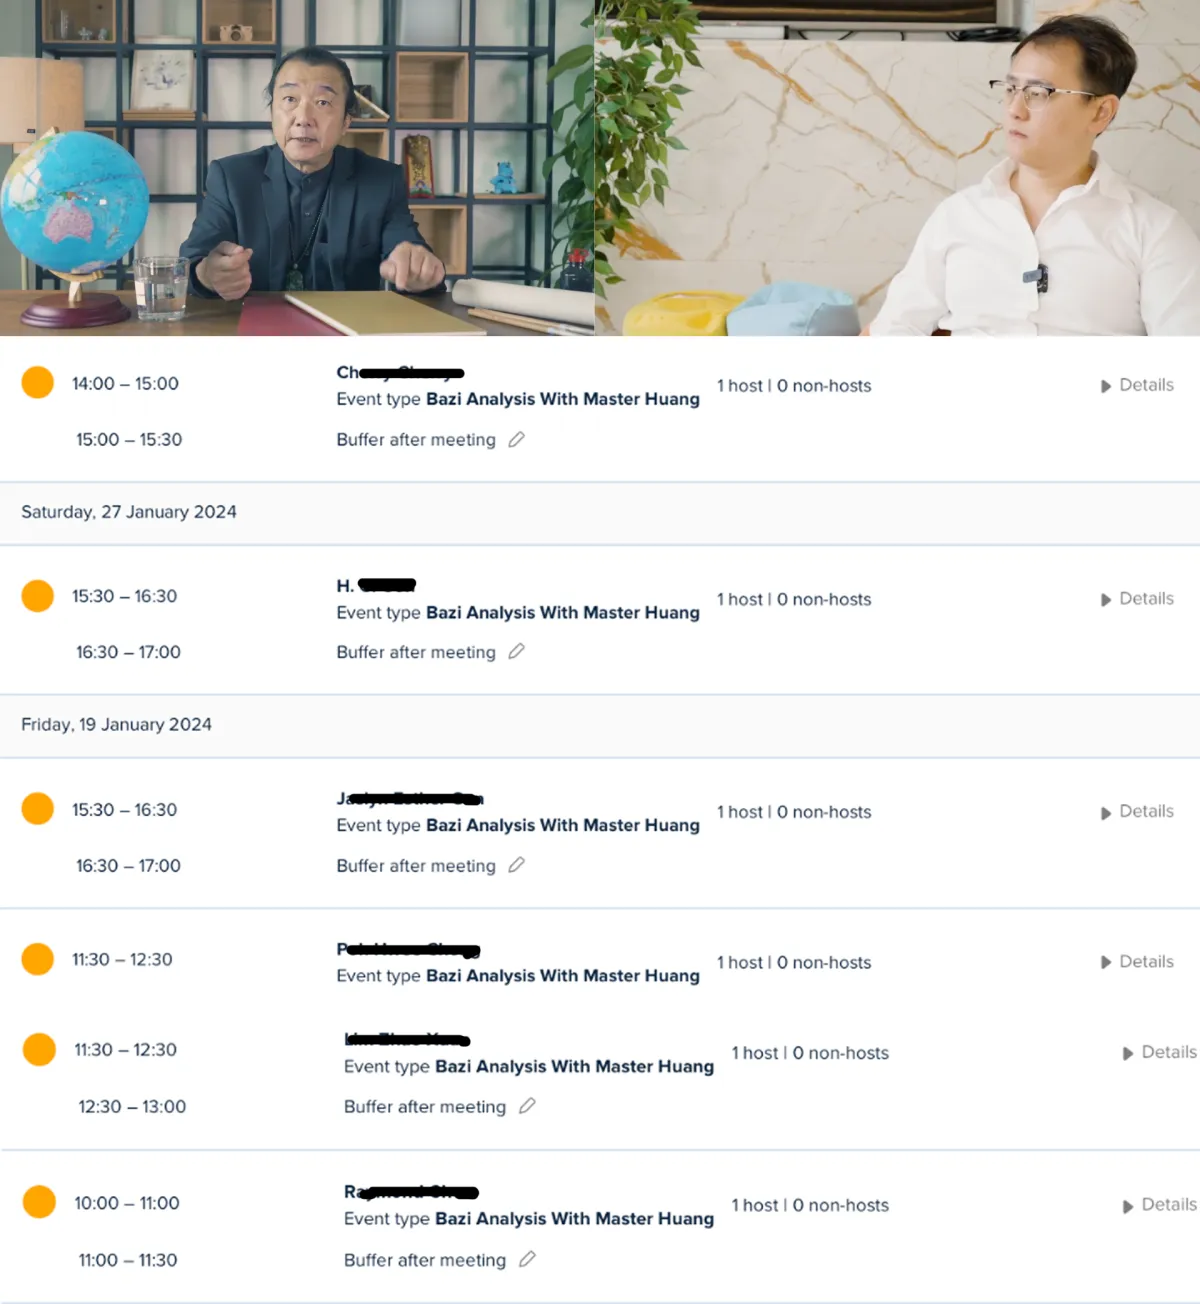The width and height of the screenshot is (1200, 1304).
Task: Click orange dot beside 15:30 – 16:30 on 27 January
Action: pos(38,596)
